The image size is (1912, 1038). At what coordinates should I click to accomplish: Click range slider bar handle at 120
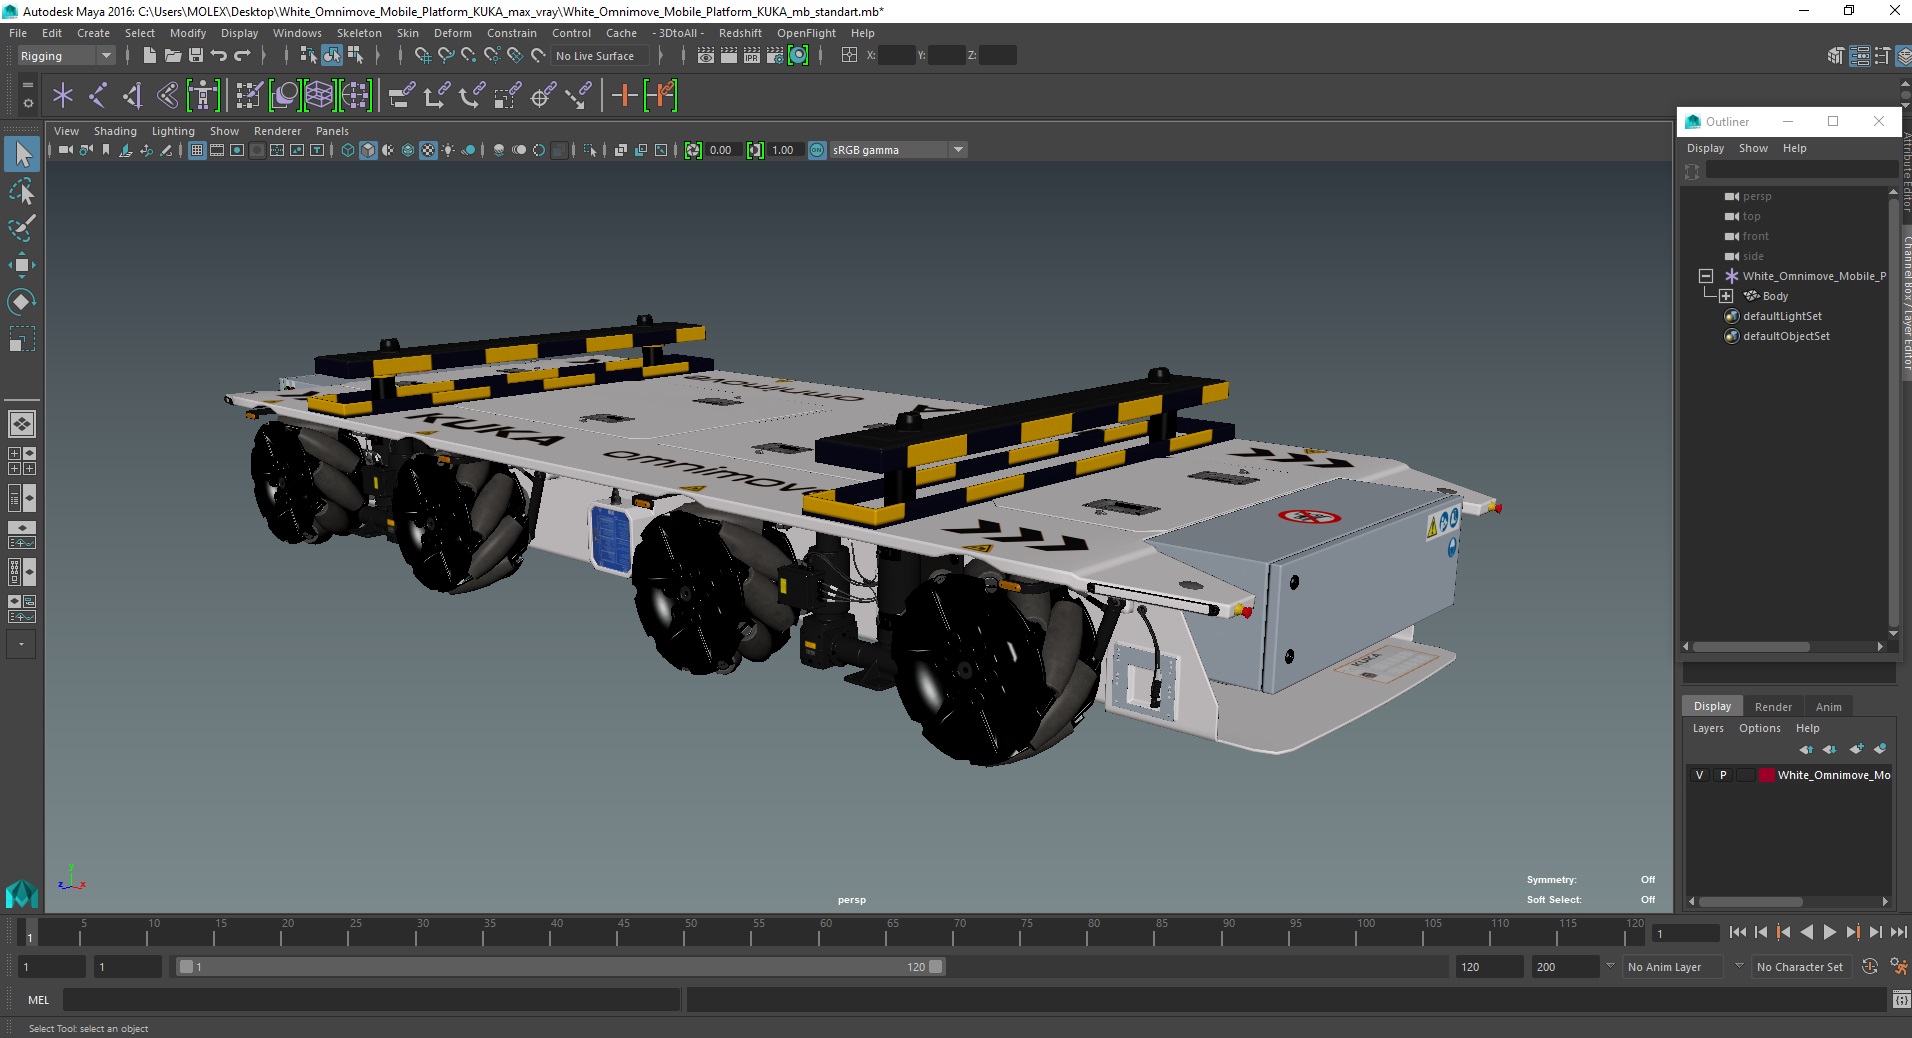[935, 967]
